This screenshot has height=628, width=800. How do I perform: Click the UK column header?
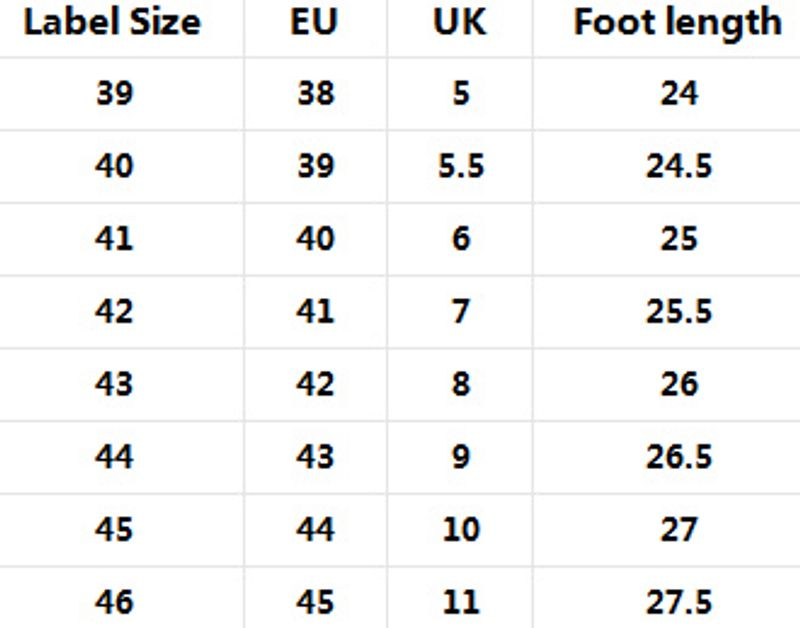tap(460, 22)
